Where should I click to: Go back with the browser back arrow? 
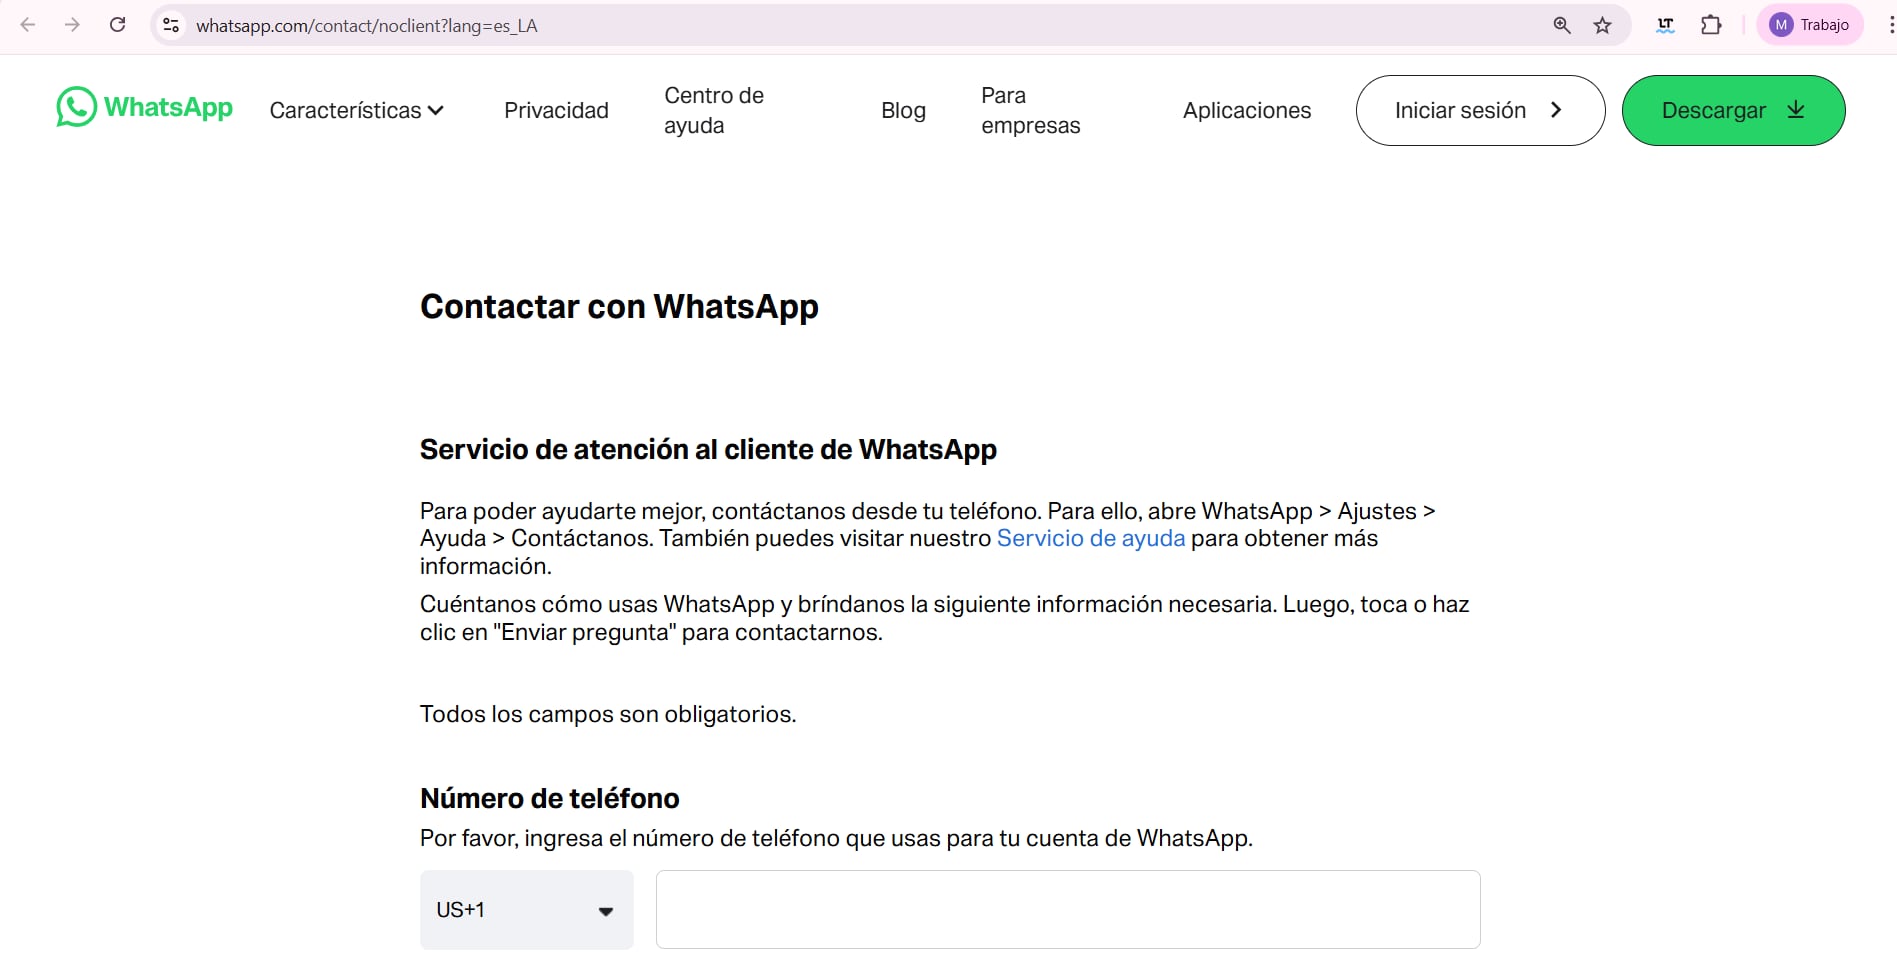(x=28, y=25)
